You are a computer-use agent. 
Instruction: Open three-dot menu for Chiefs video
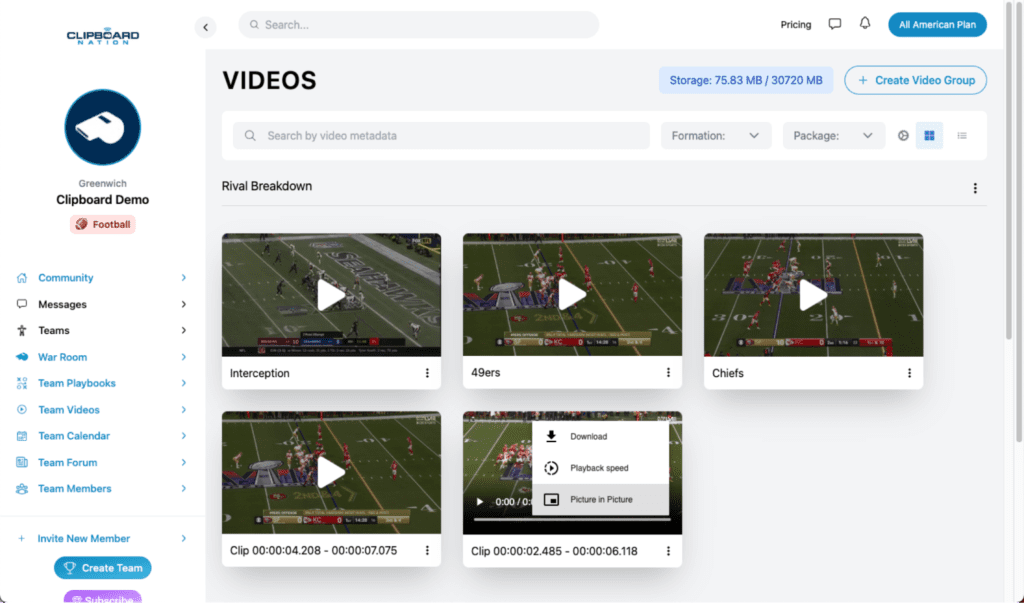(909, 373)
